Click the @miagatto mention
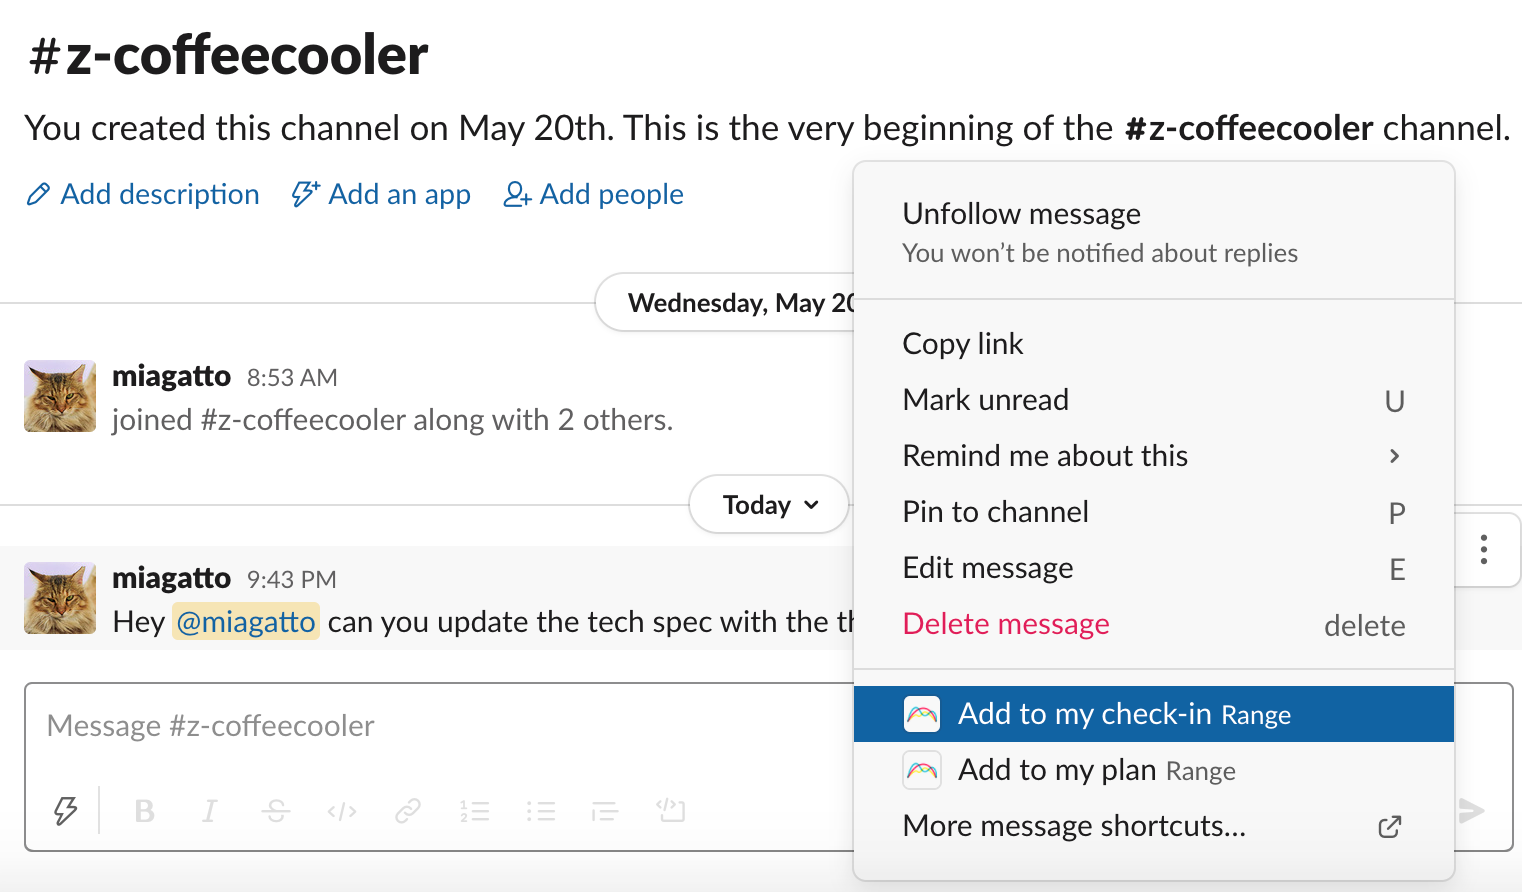1522x892 pixels. [246, 622]
